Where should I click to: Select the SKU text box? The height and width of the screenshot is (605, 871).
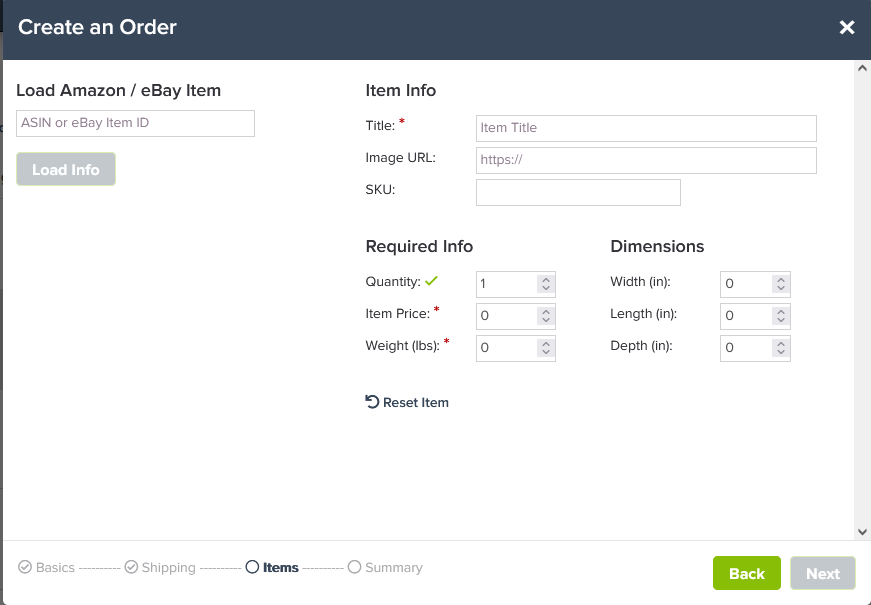(578, 192)
